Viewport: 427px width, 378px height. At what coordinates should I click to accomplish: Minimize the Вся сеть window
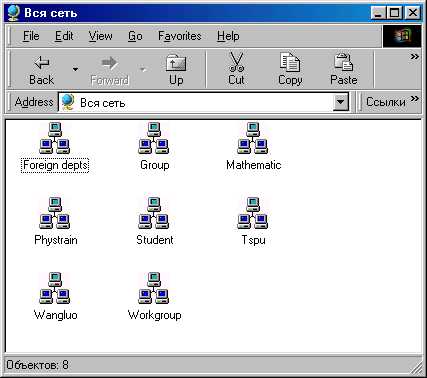click(378, 13)
